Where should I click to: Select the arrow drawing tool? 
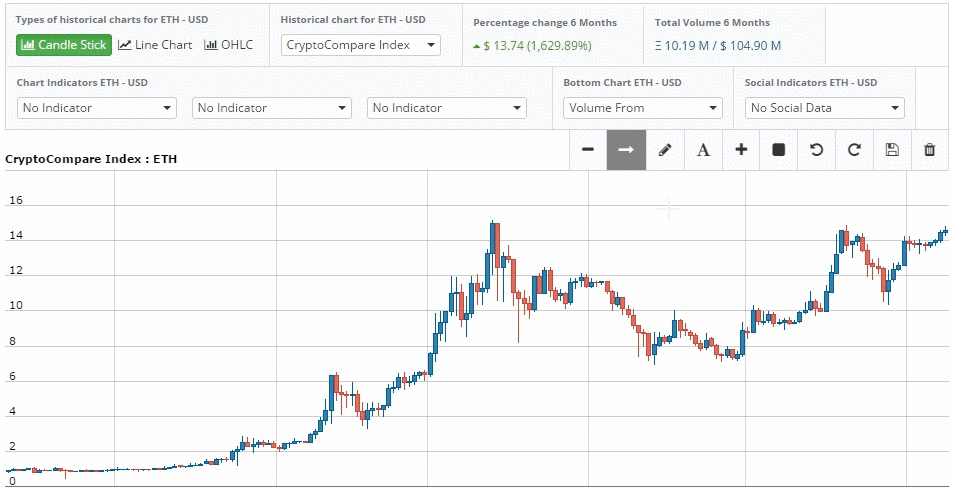click(x=626, y=150)
